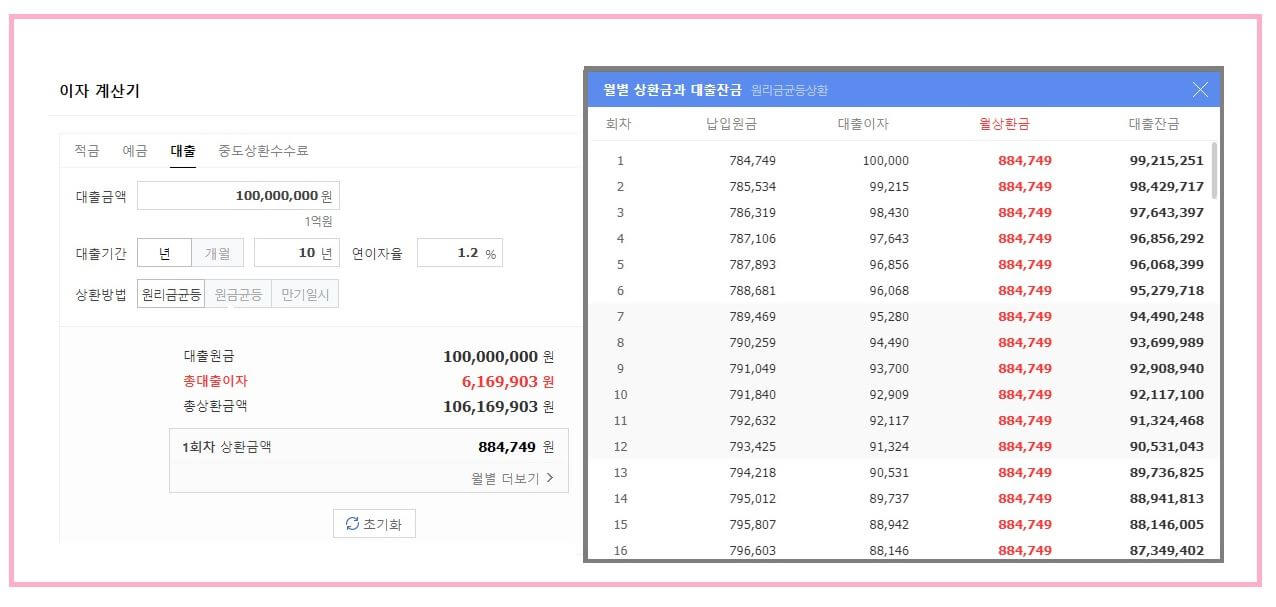Click interest 98,430 in row 3
Screen dimensions: 1276x607
[889, 212]
